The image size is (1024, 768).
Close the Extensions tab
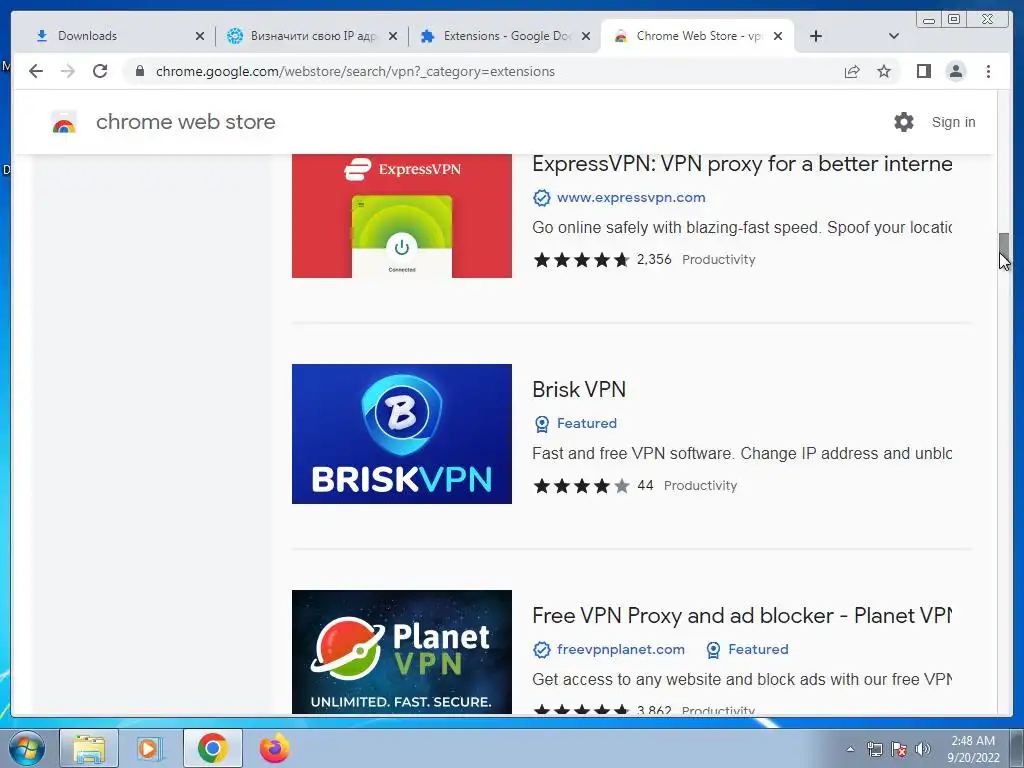[x=586, y=36]
